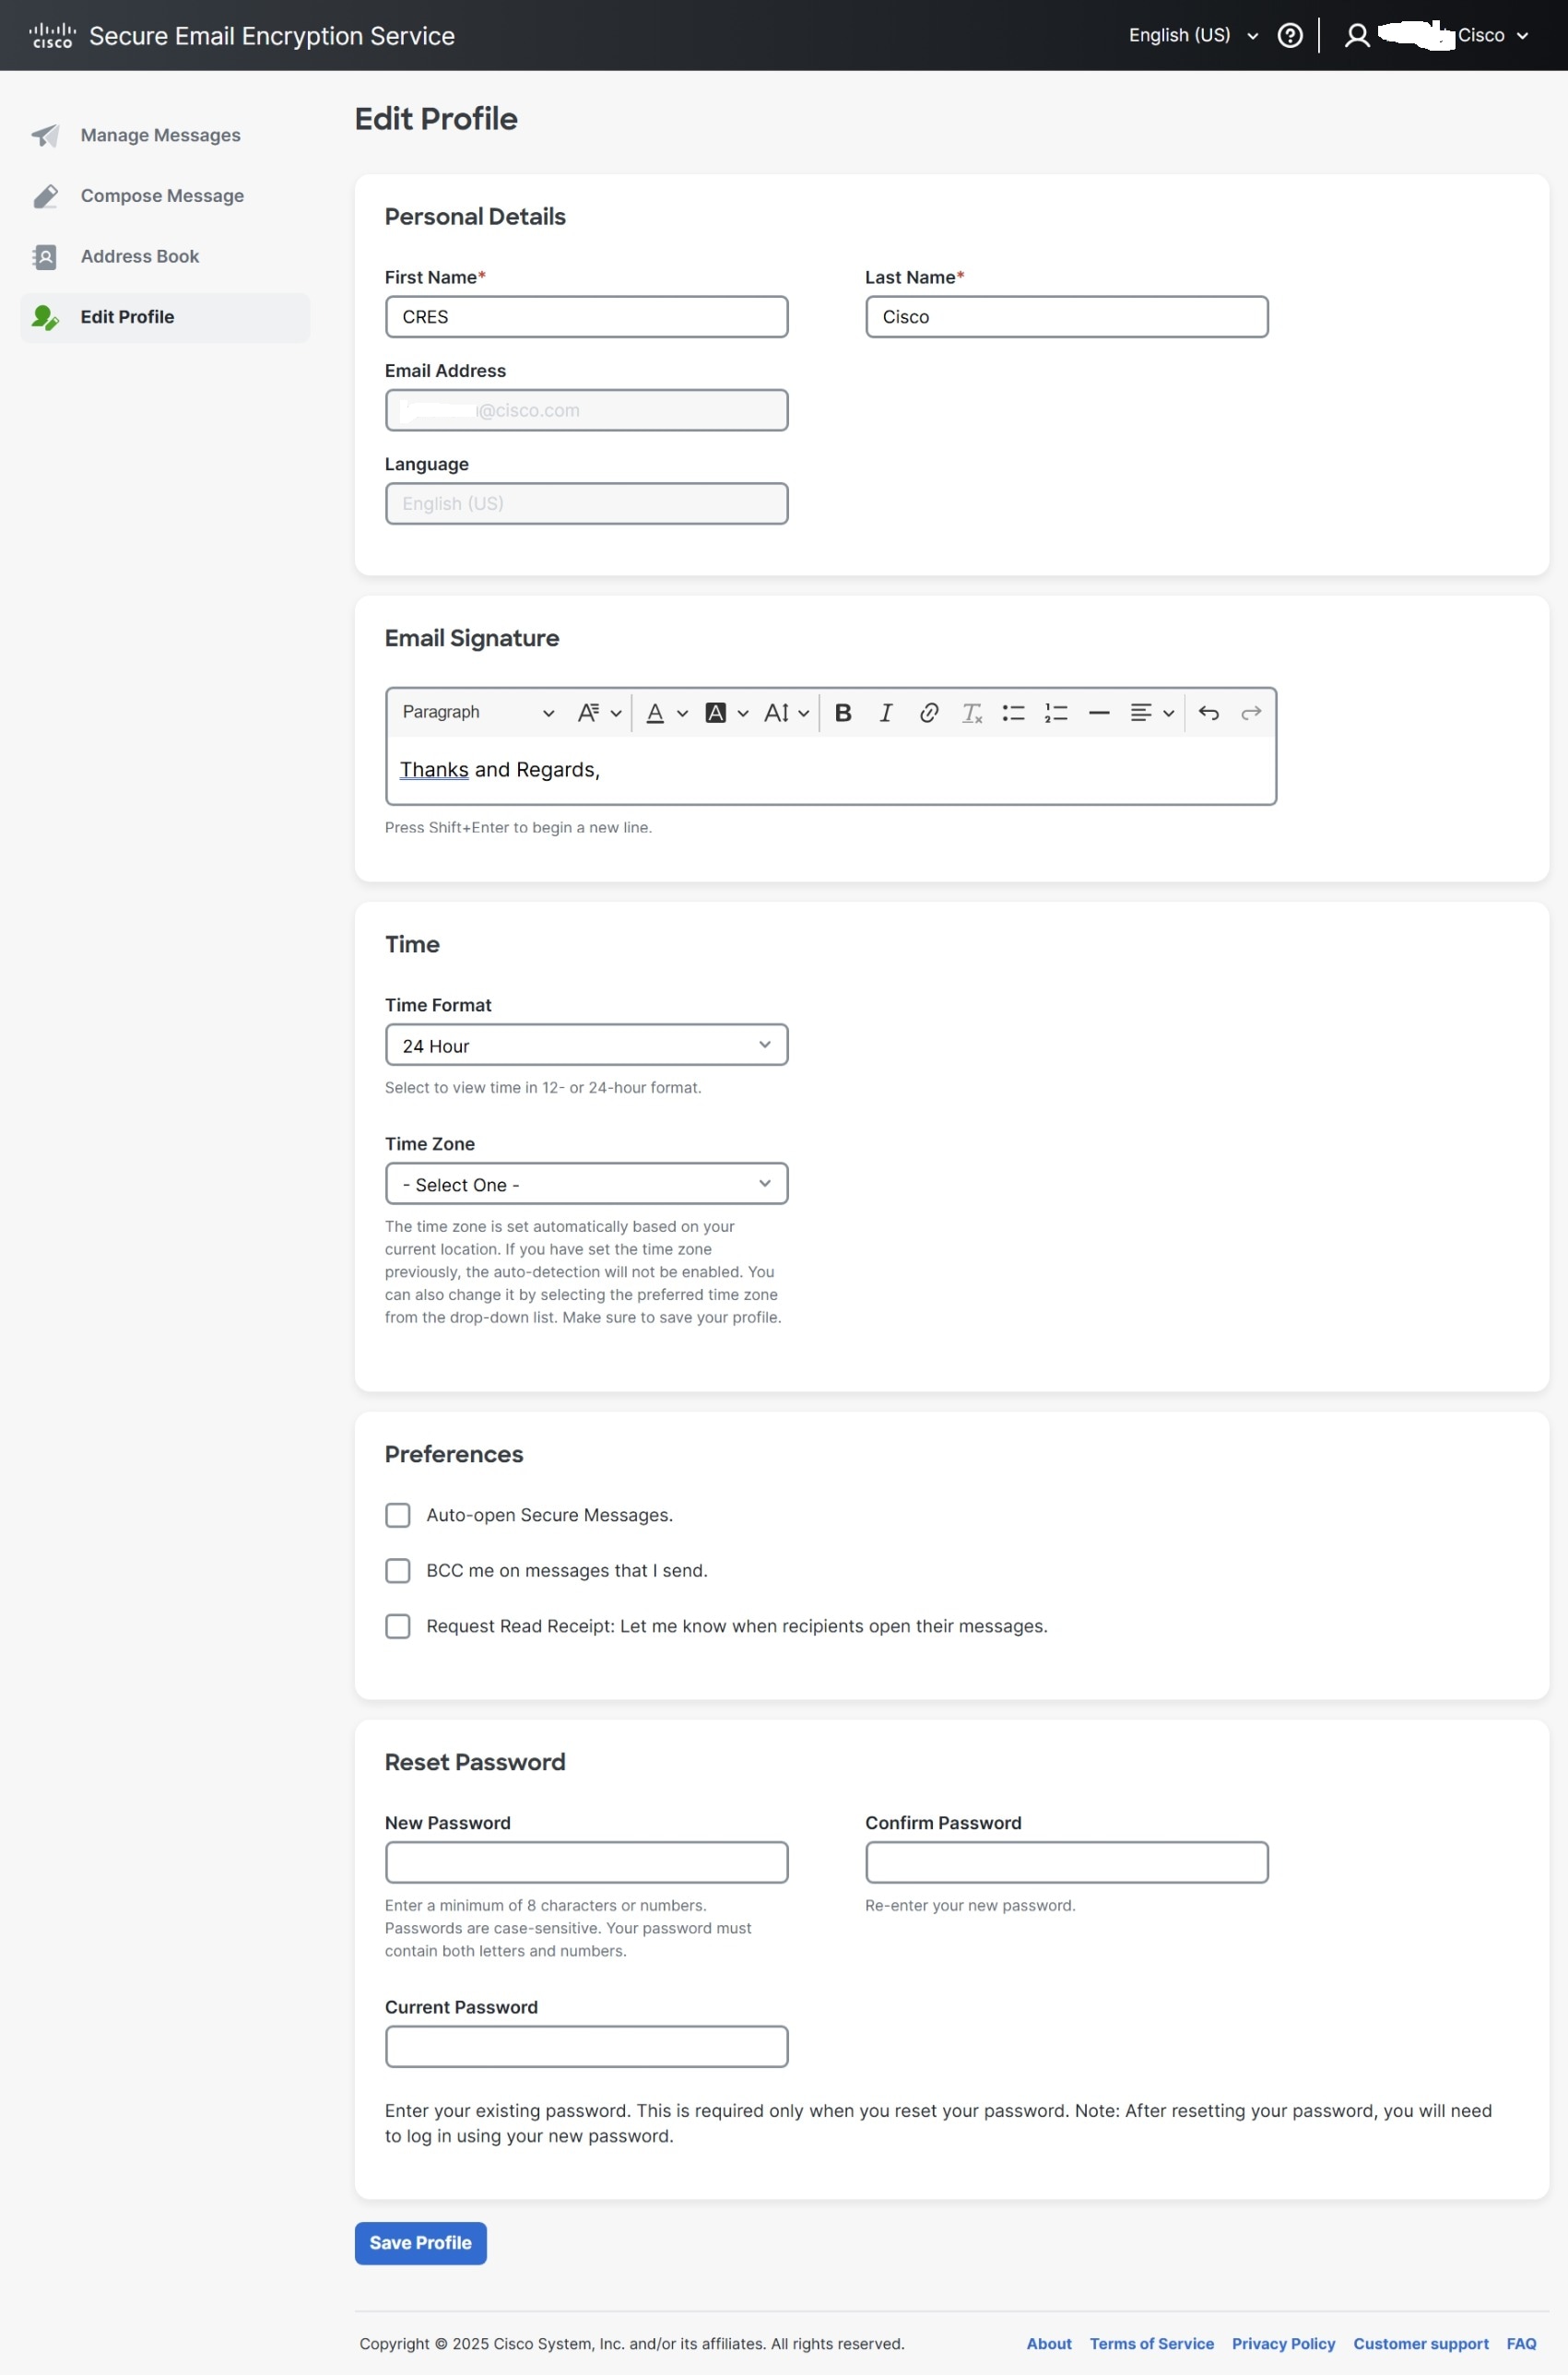Click the Manage Messages paper plane icon
The image size is (1568, 2375).
tap(46, 135)
